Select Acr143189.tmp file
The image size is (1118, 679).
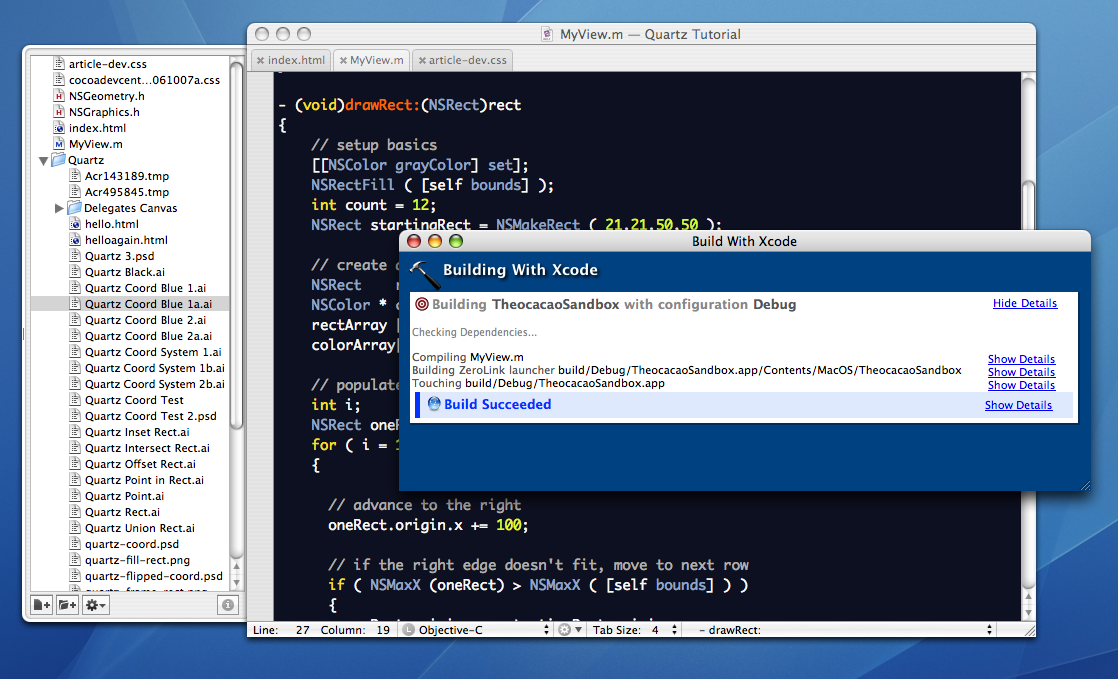[127, 176]
